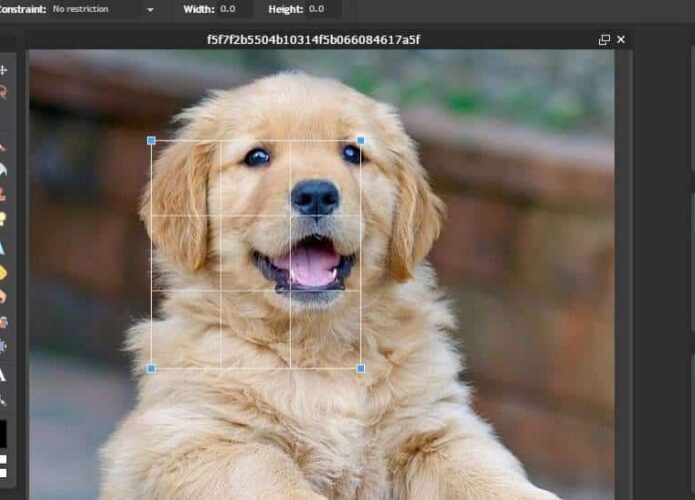Grab the top-left crop handle

(151, 141)
